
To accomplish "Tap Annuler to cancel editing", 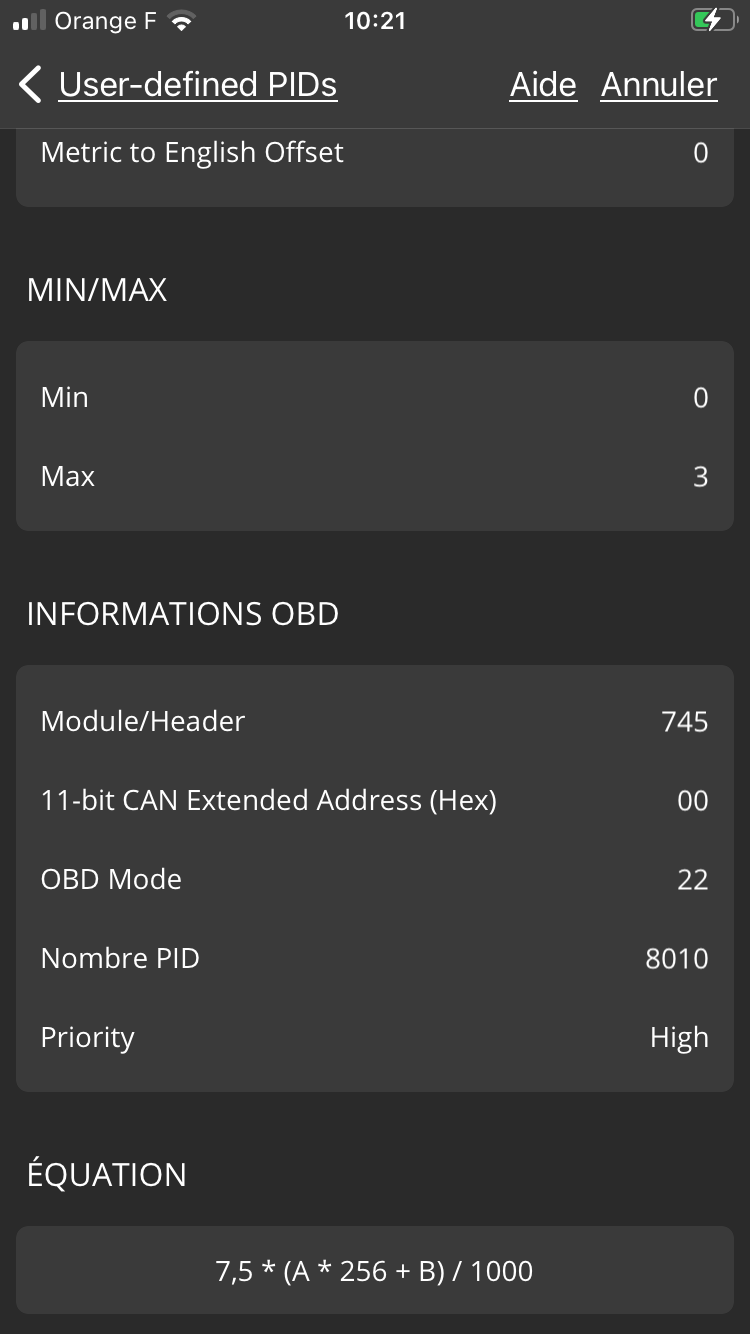I will (659, 85).
